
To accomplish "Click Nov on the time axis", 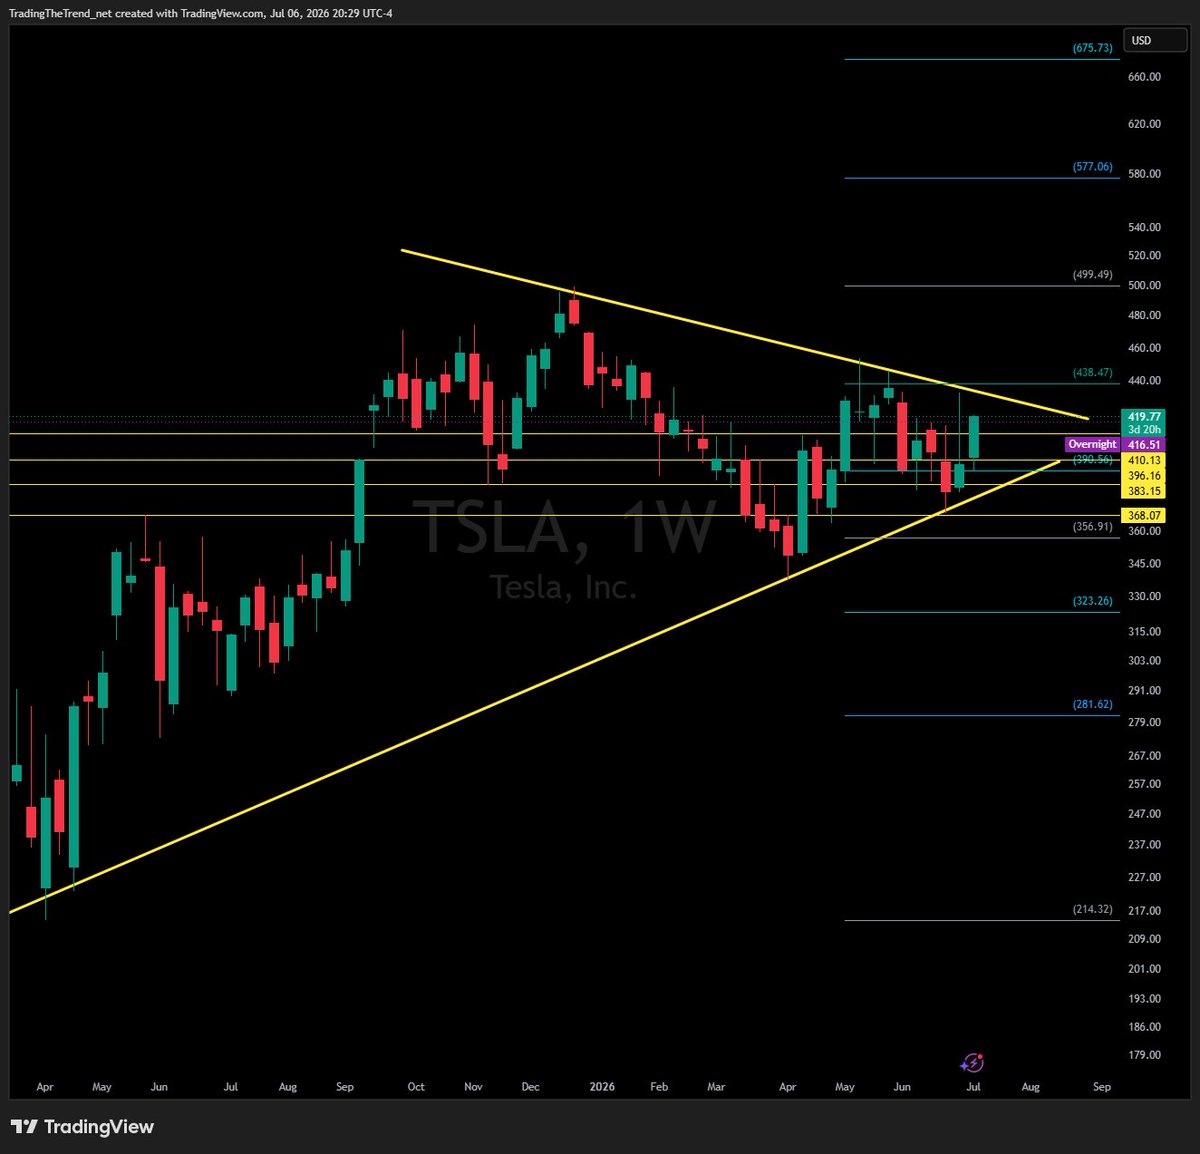I will point(474,1087).
